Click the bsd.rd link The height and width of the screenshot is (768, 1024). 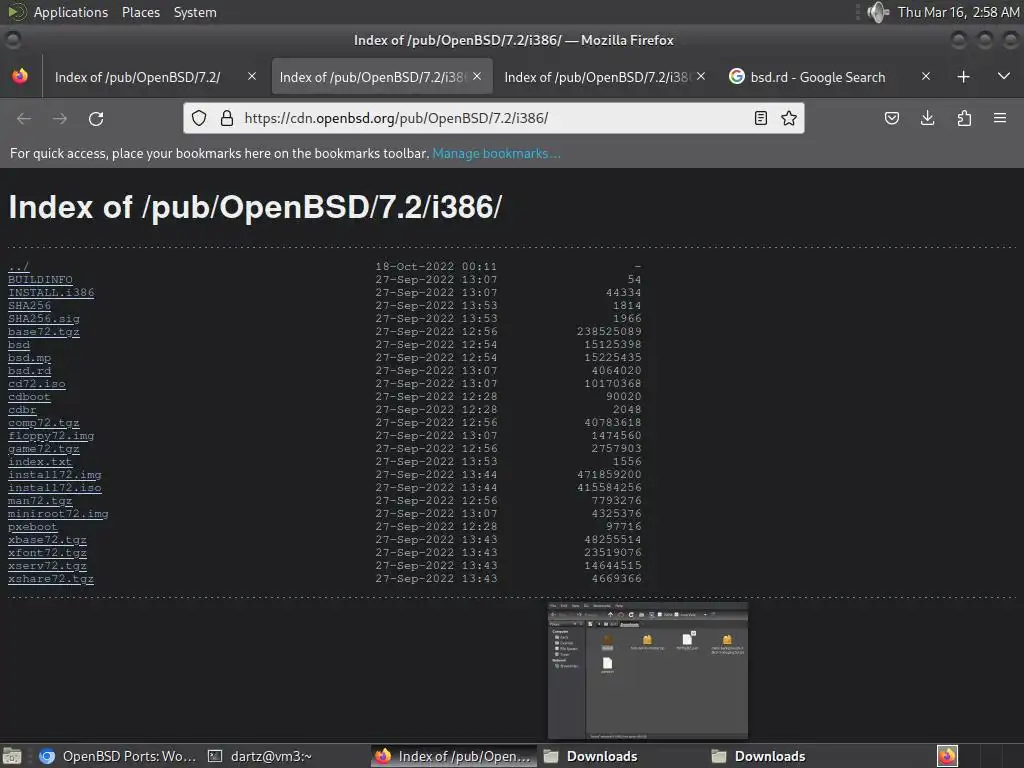click(x=29, y=371)
